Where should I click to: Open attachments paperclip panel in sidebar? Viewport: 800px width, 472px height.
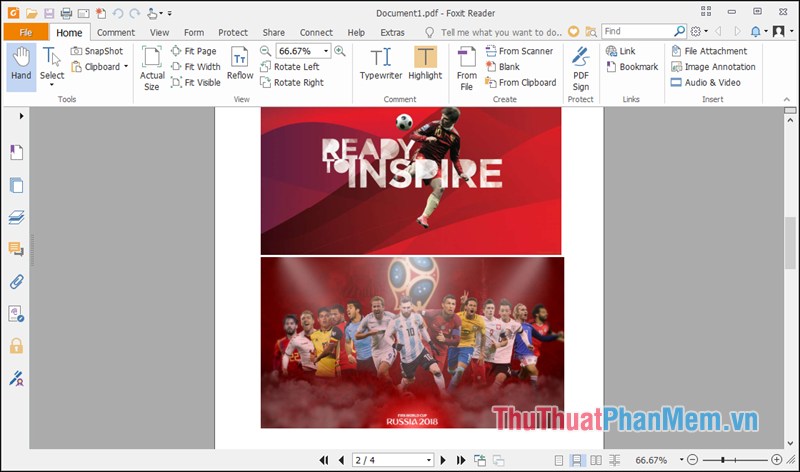coord(16,282)
